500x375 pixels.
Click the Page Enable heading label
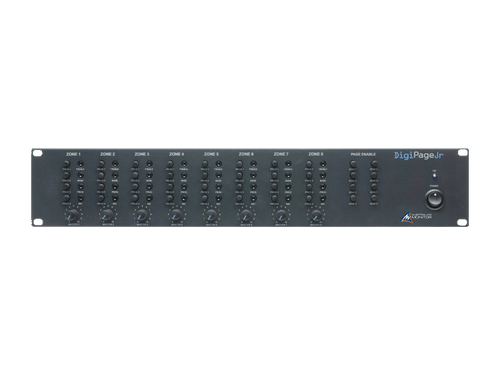pos(363,154)
